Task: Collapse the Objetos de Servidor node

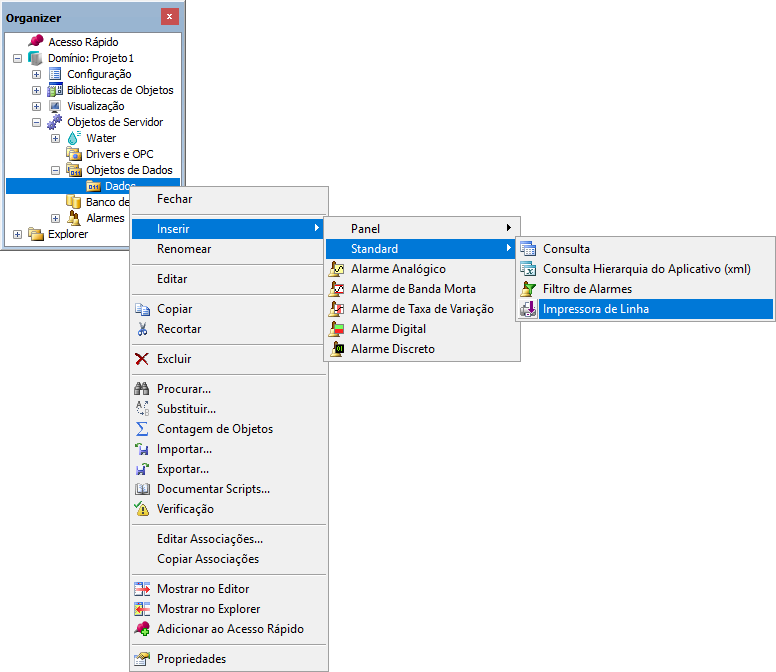Action: pos(37,122)
